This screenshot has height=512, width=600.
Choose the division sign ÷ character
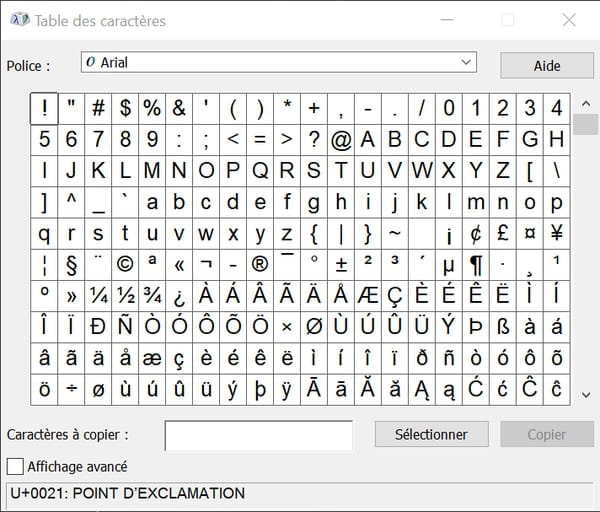71,390
